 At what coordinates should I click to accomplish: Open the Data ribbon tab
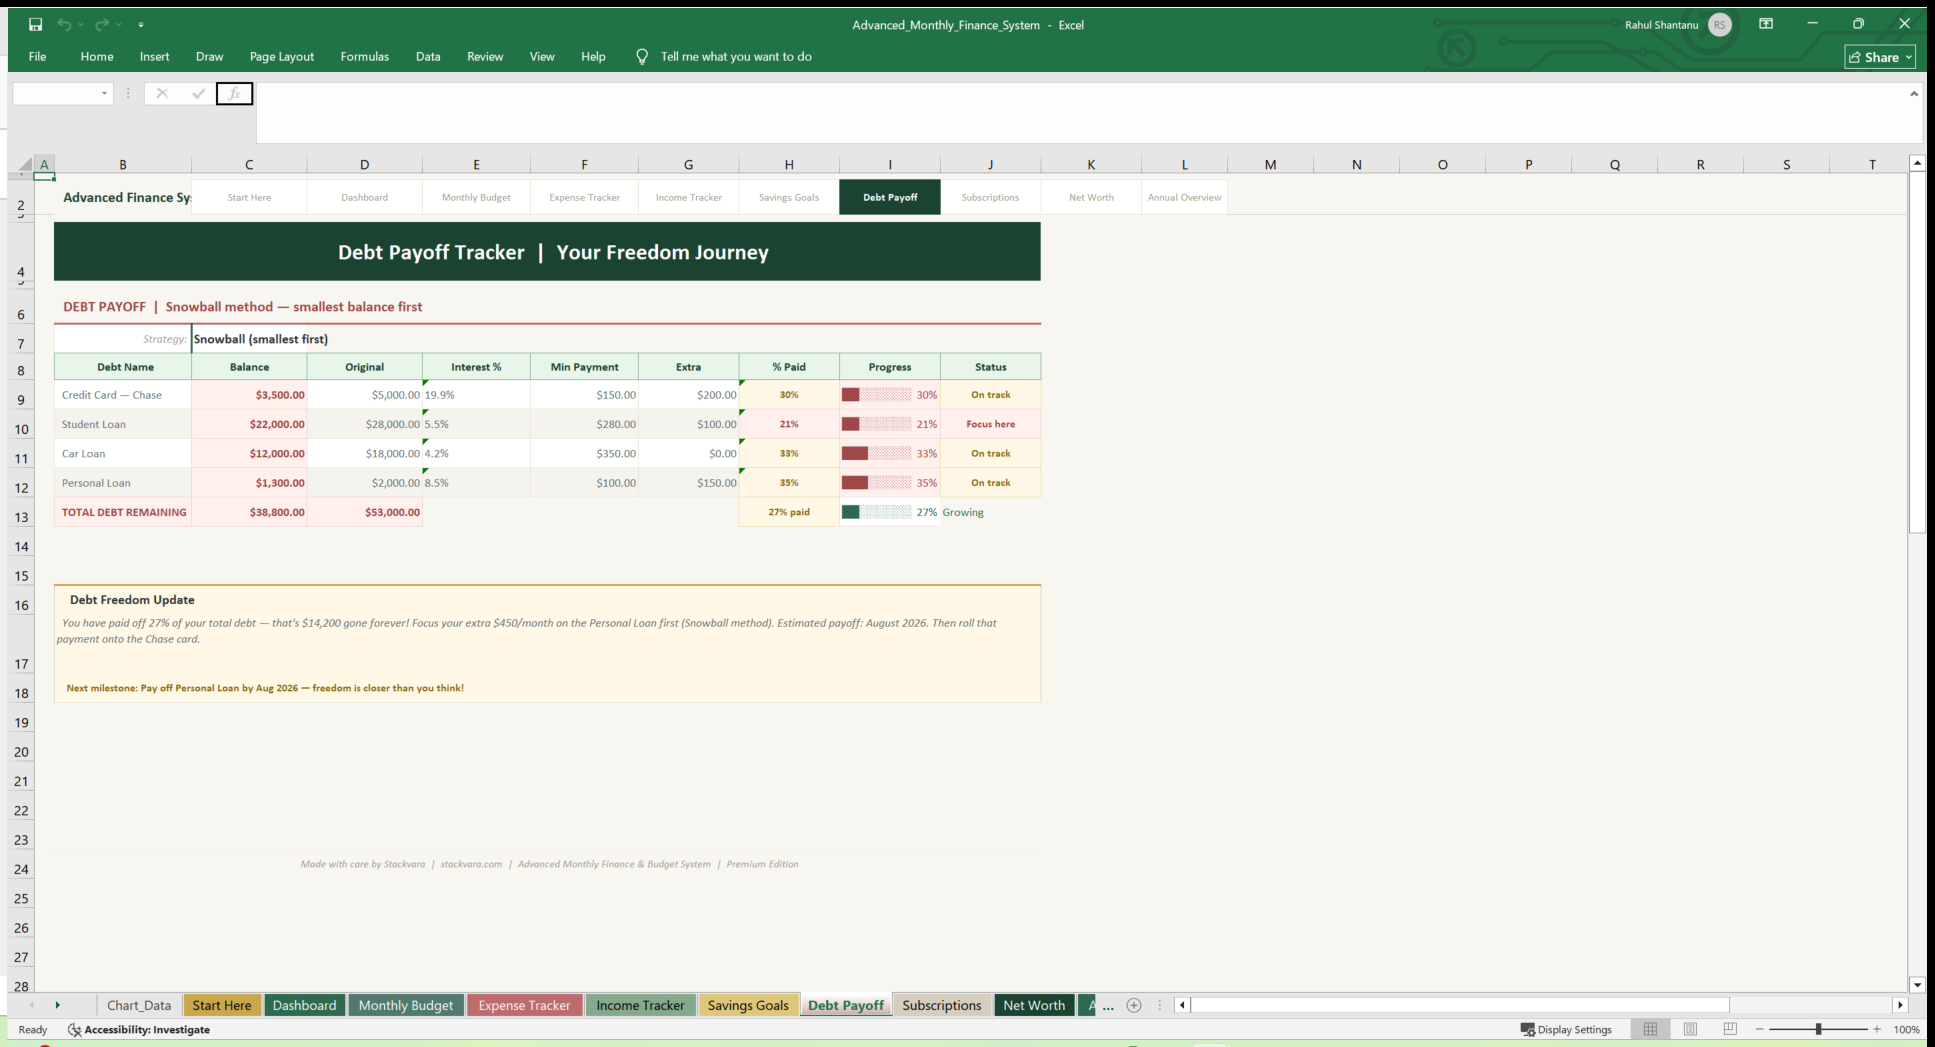(428, 57)
